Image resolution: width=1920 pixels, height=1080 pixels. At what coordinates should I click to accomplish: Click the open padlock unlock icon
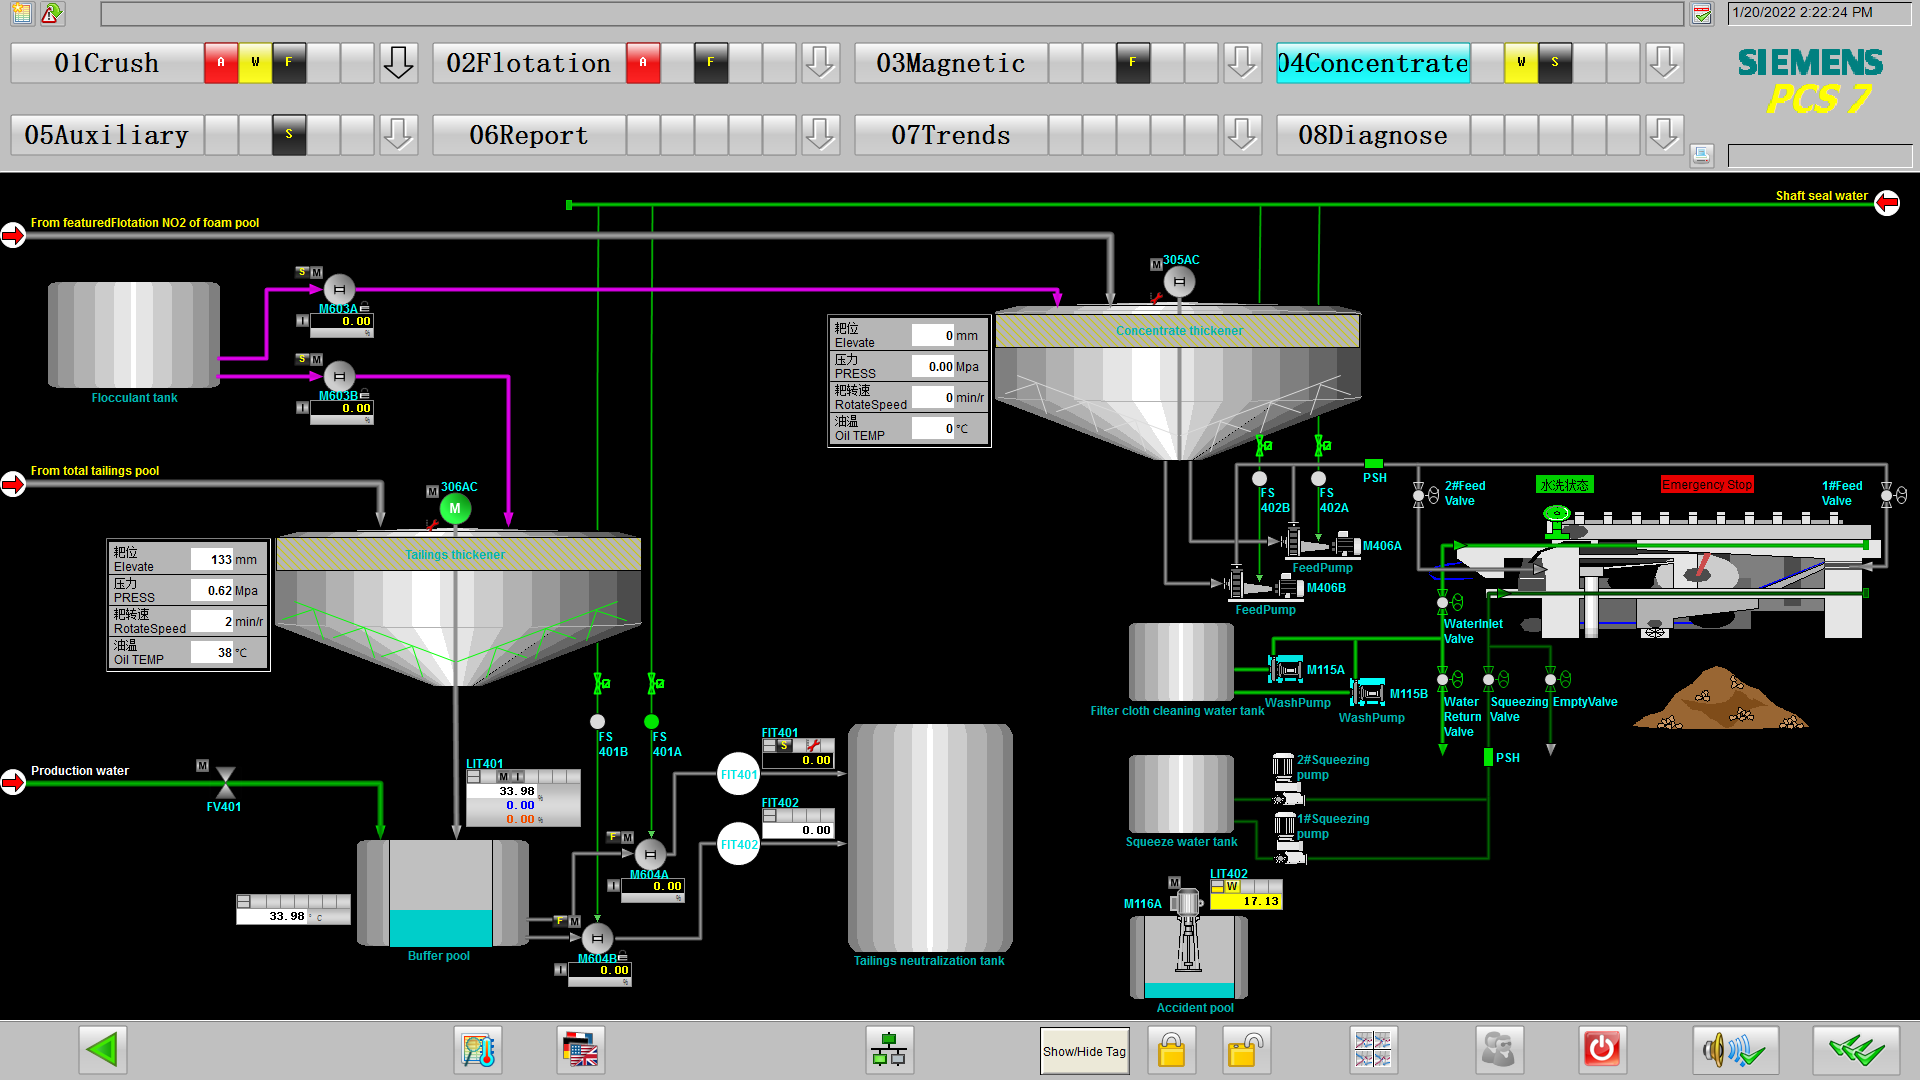tap(1245, 1050)
